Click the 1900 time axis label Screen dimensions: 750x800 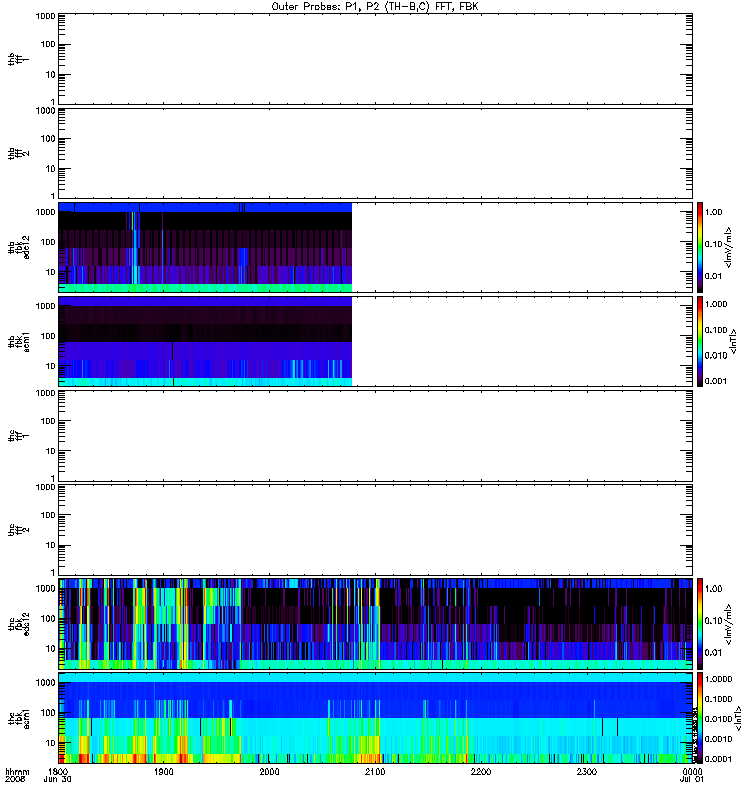click(x=164, y=772)
